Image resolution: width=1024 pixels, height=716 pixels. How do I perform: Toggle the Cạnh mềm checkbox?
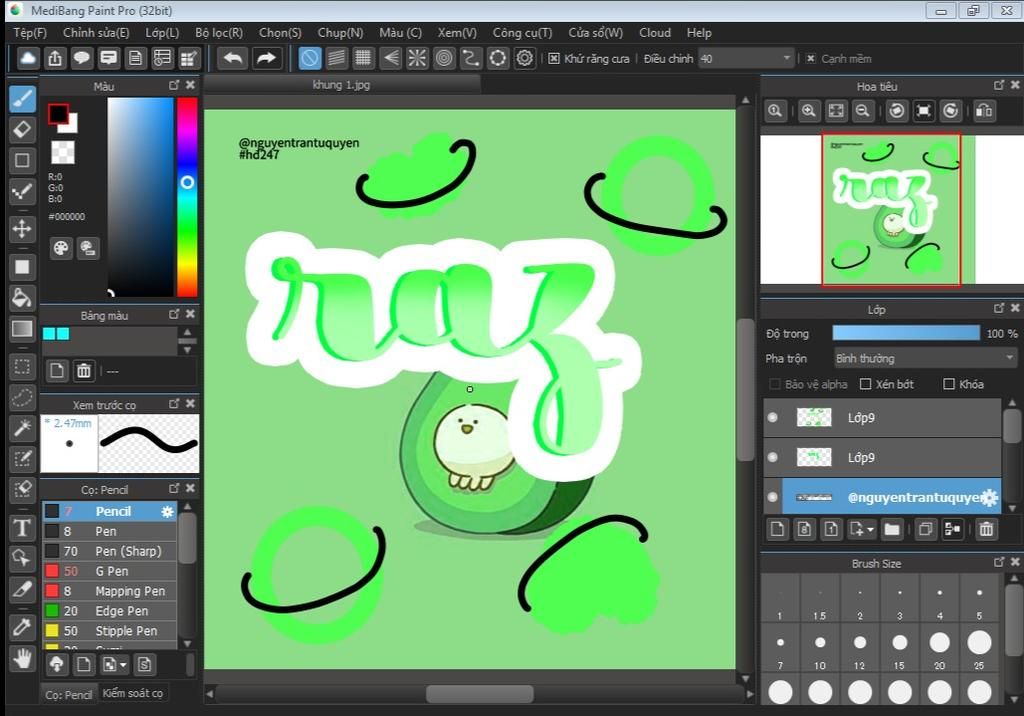click(x=810, y=59)
